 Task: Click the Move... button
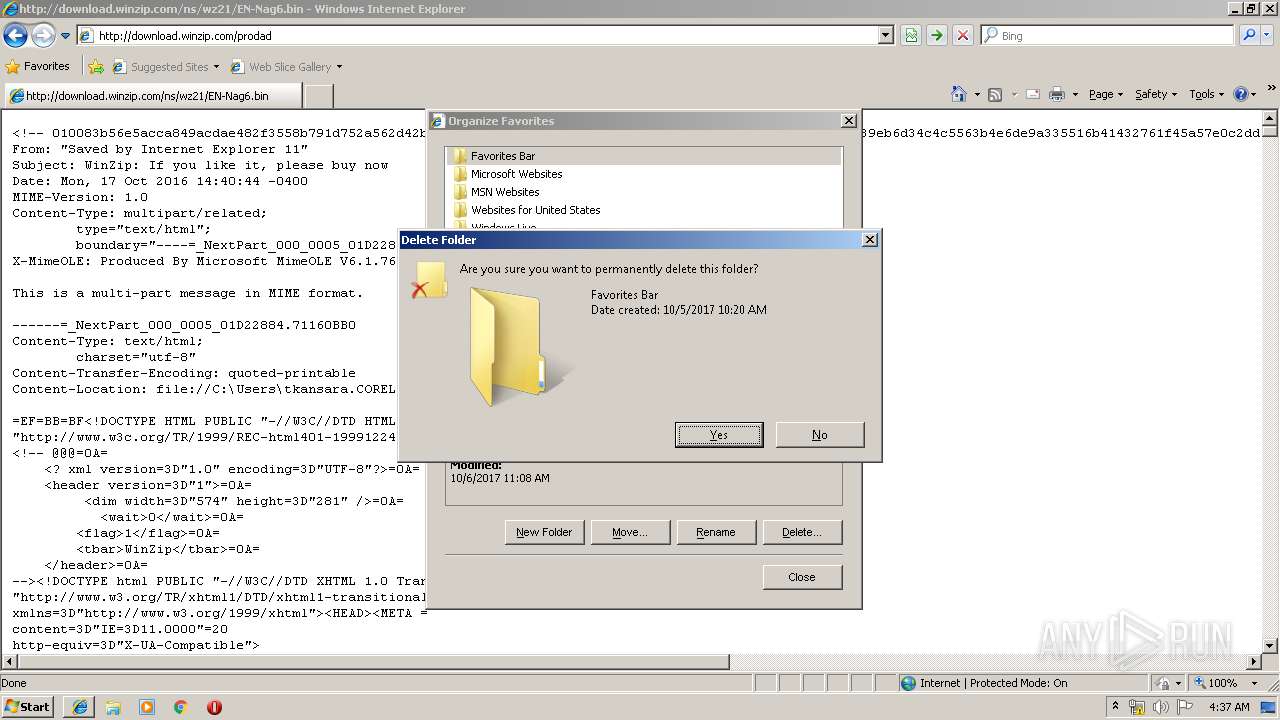click(x=630, y=532)
